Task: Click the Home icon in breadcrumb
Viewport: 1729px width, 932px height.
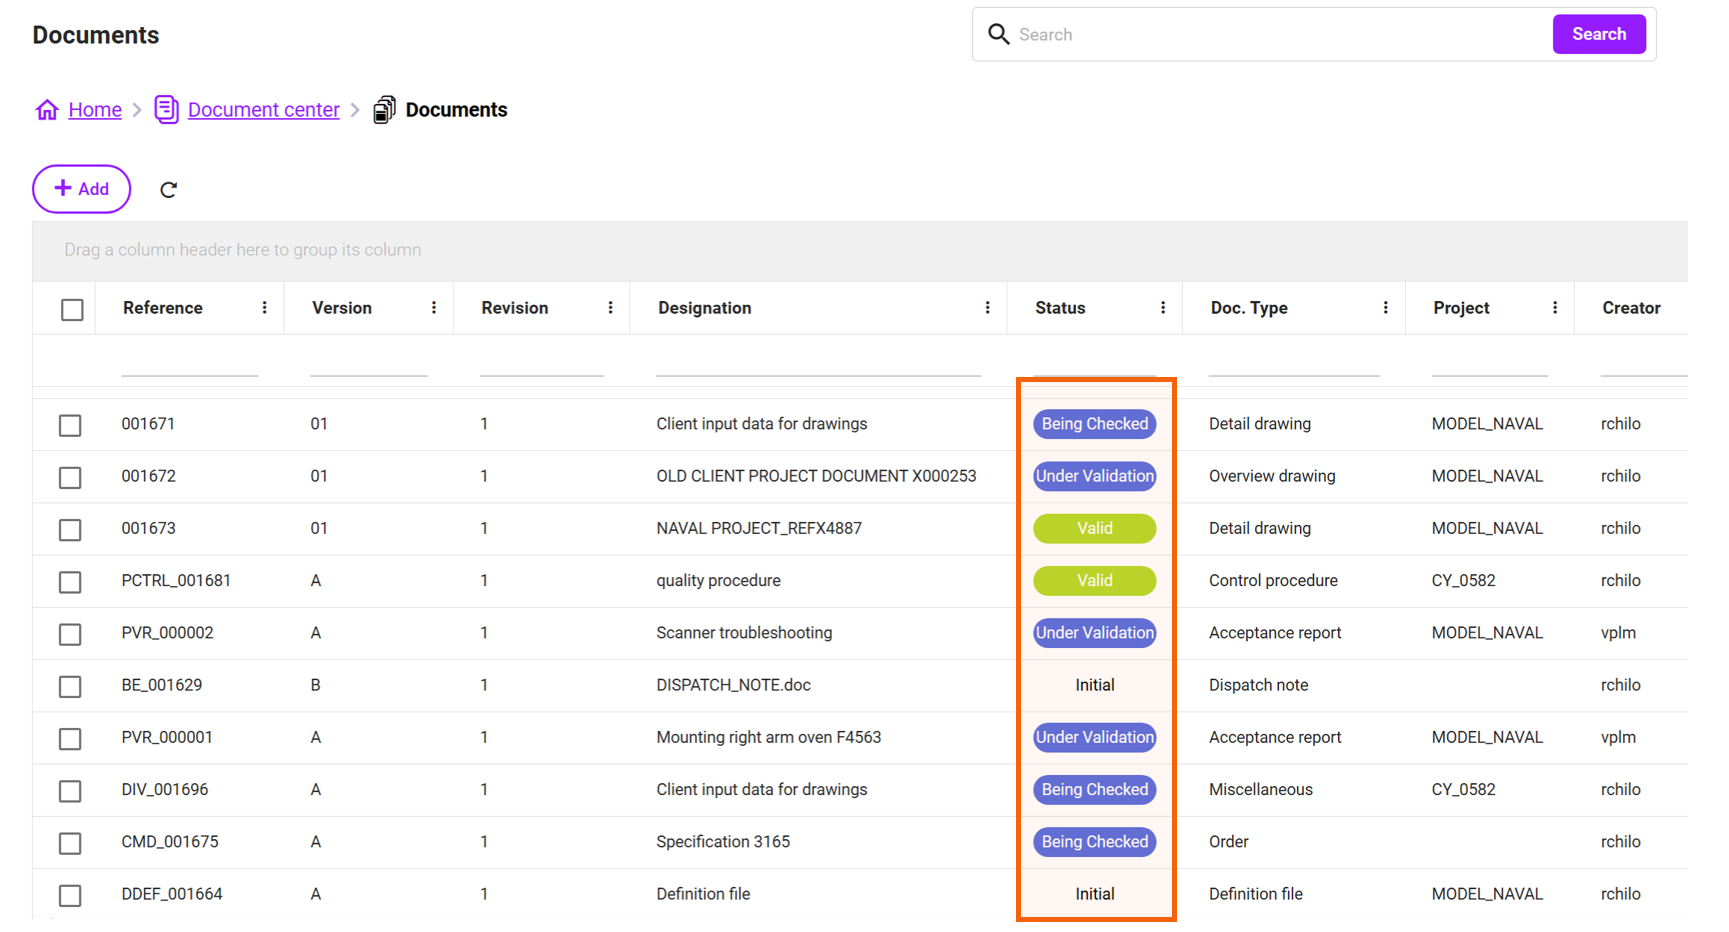Action: coord(47,110)
